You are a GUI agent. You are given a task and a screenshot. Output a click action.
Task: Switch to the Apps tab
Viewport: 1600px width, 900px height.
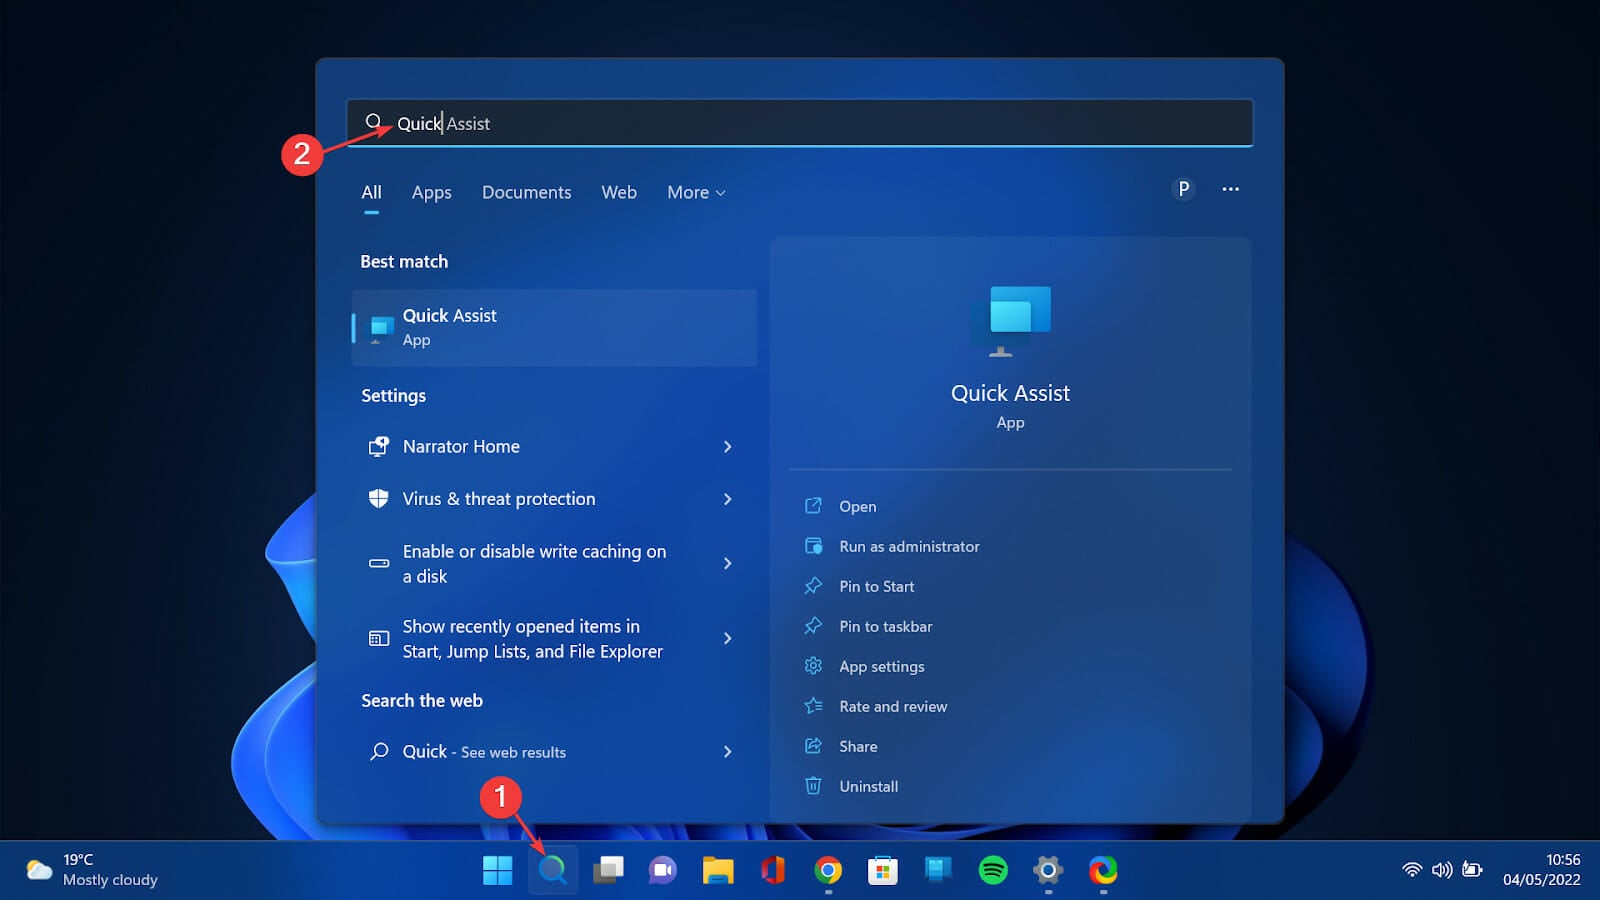431,192
